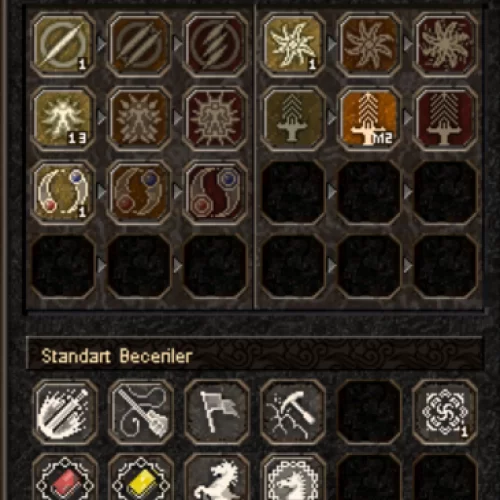Click the olive crescent orbs skill level 1
Viewport: 500px width, 500px height.
[x=63, y=192]
